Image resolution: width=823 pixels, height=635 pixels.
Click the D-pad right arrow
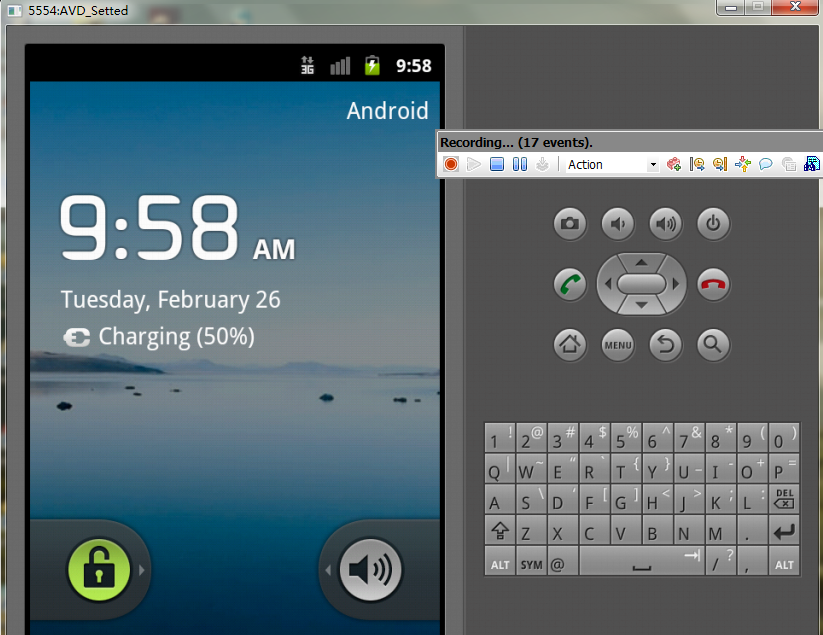point(676,284)
